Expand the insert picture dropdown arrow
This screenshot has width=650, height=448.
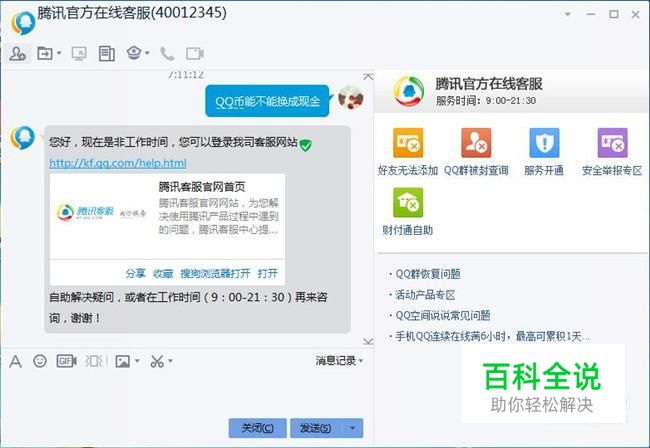pos(137,361)
